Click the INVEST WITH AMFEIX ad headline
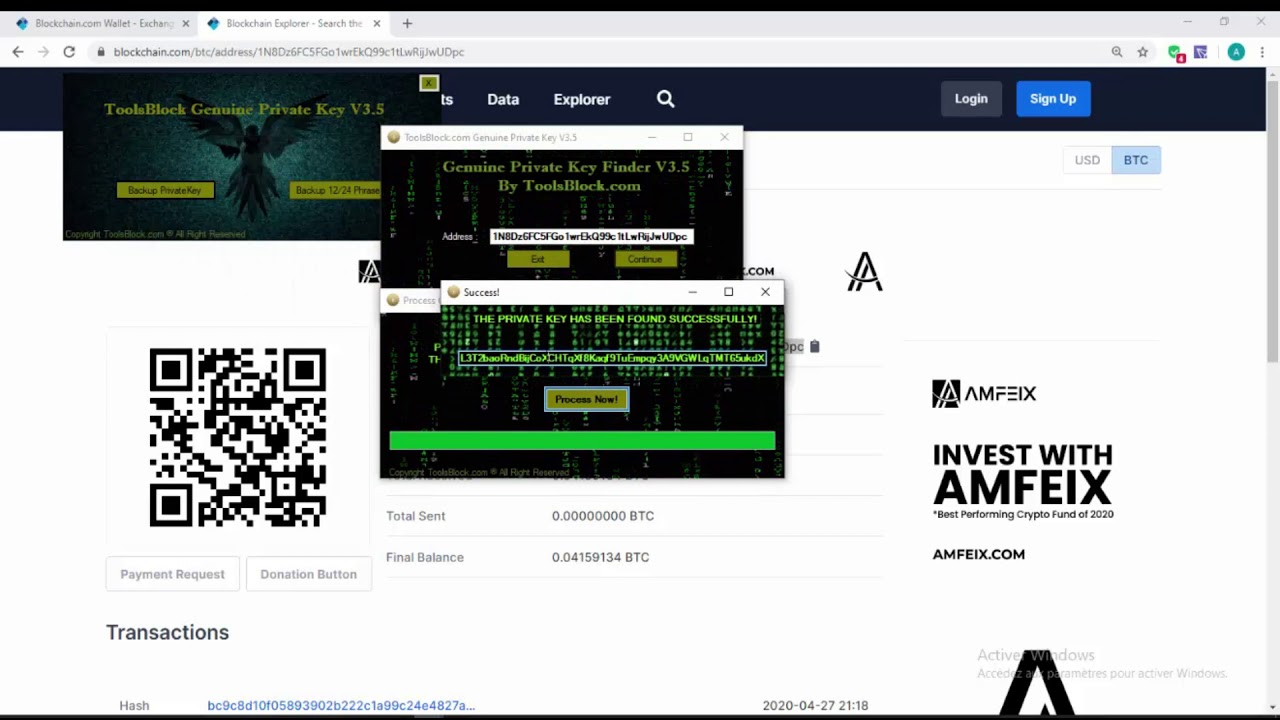 pos(1022,475)
